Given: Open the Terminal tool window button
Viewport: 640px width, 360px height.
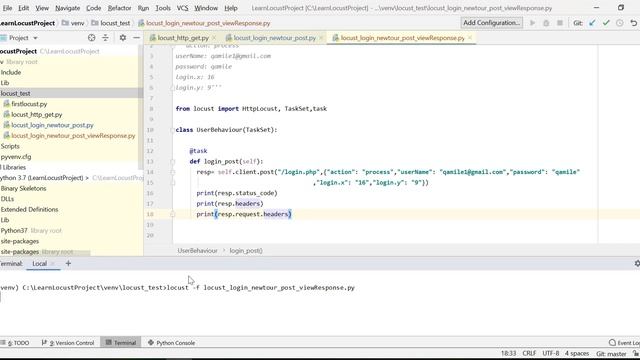Looking at the screenshot, I should click(x=121, y=343).
